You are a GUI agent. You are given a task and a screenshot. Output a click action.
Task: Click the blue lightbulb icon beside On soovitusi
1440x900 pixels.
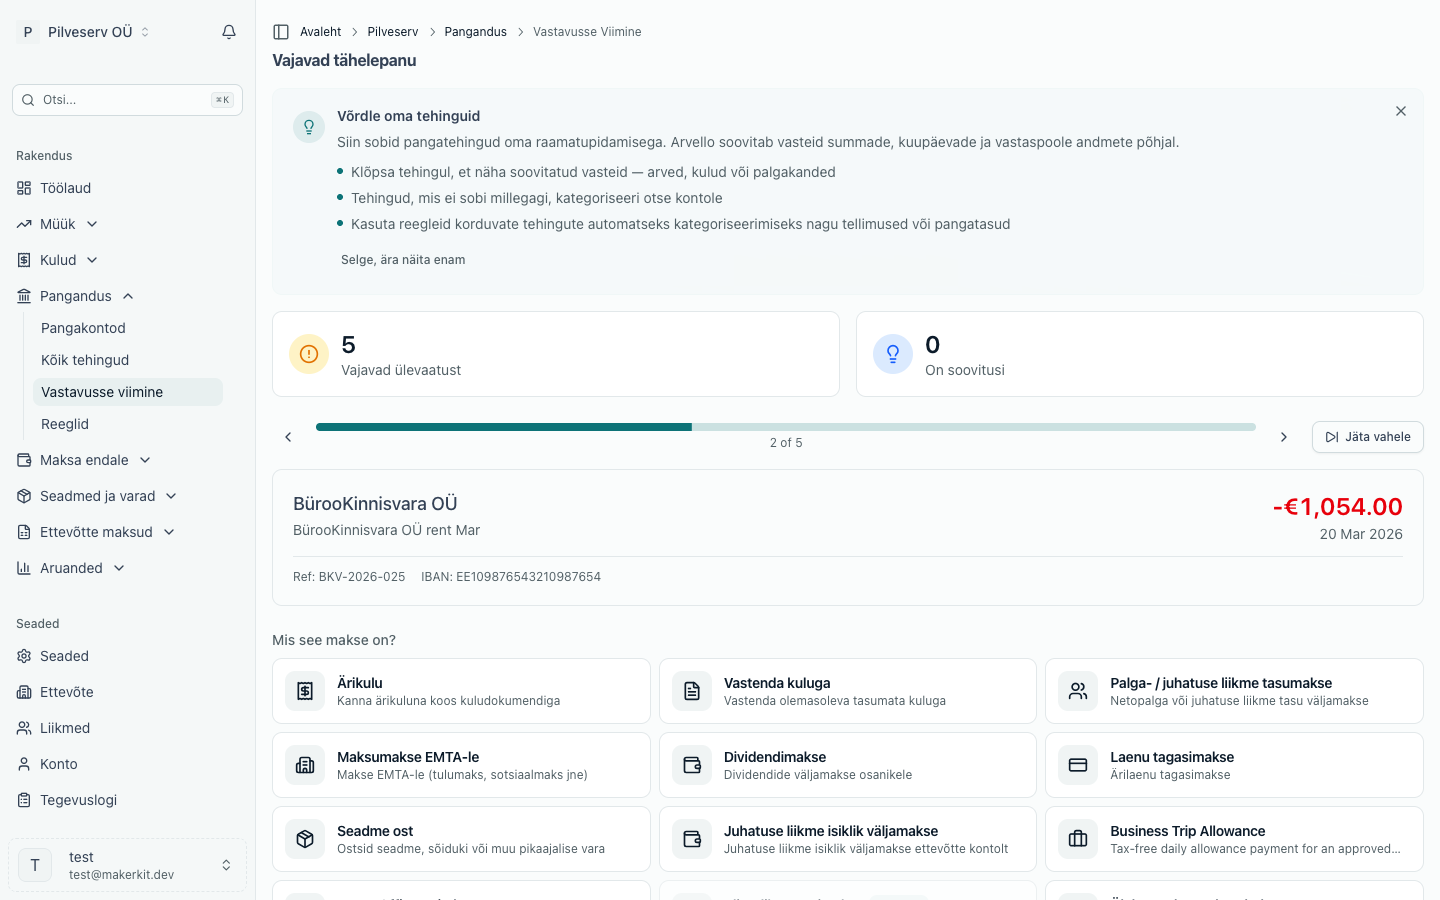(893, 354)
